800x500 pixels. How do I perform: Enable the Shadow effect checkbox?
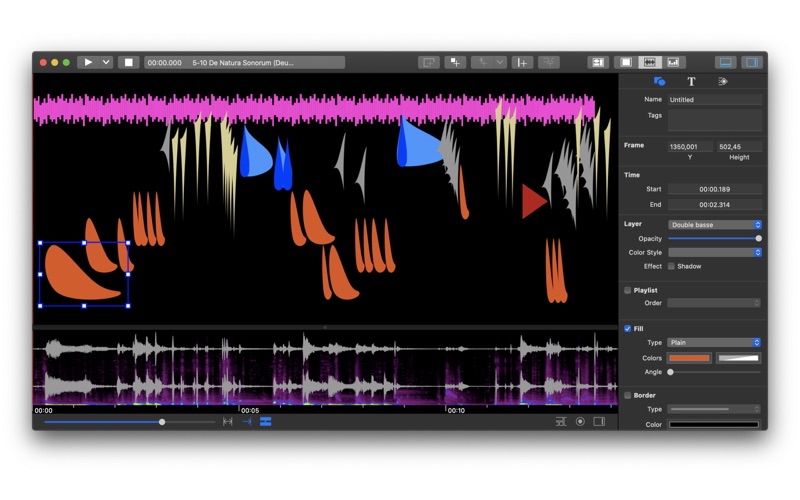pyautogui.click(x=671, y=266)
